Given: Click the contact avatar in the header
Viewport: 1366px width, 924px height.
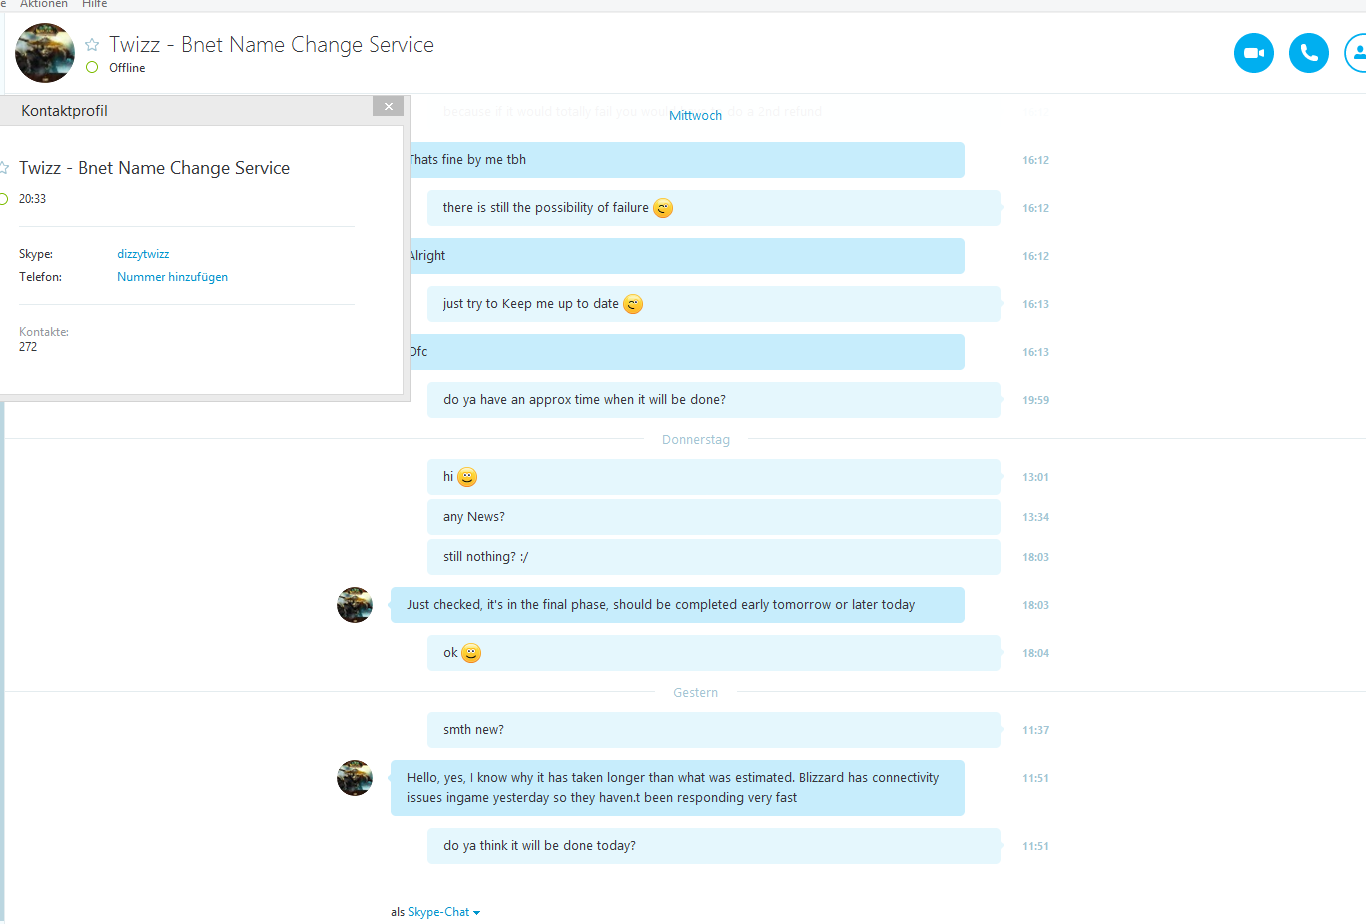Looking at the screenshot, I should [45, 53].
